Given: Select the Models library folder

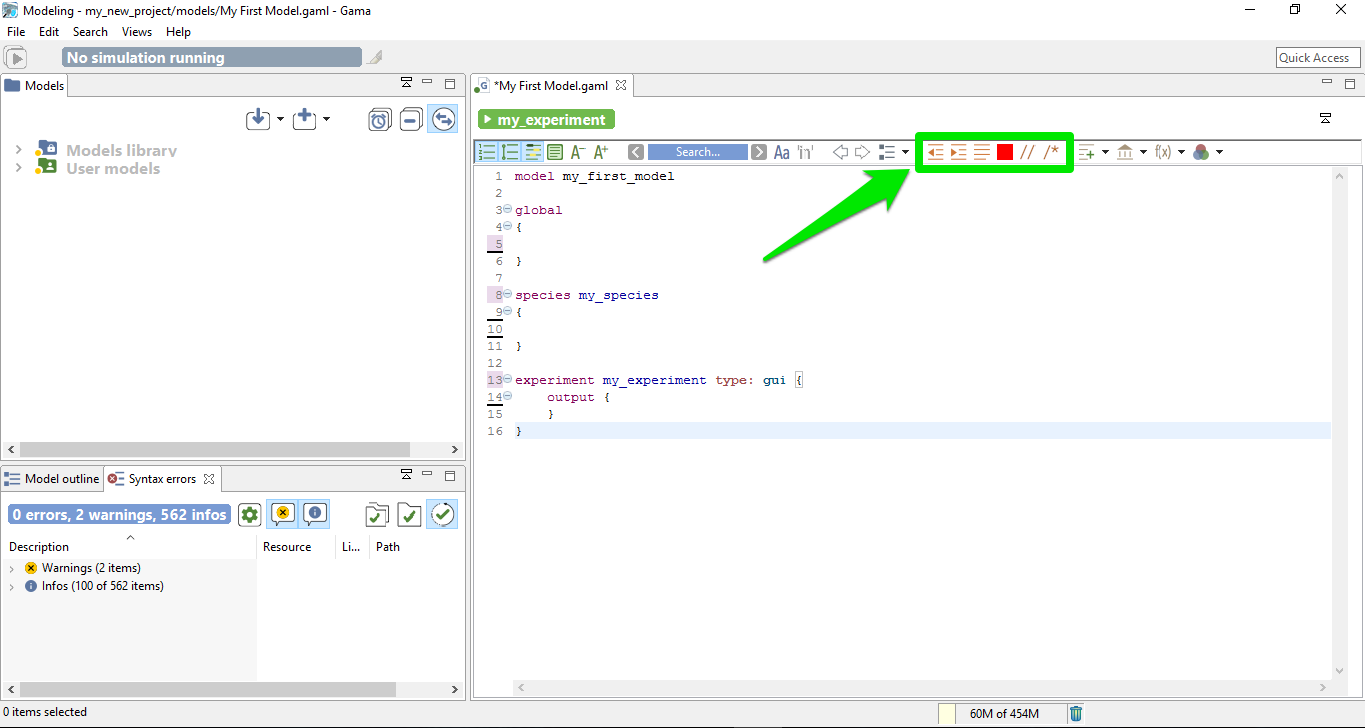Looking at the screenshot, I should coord(121,150).
